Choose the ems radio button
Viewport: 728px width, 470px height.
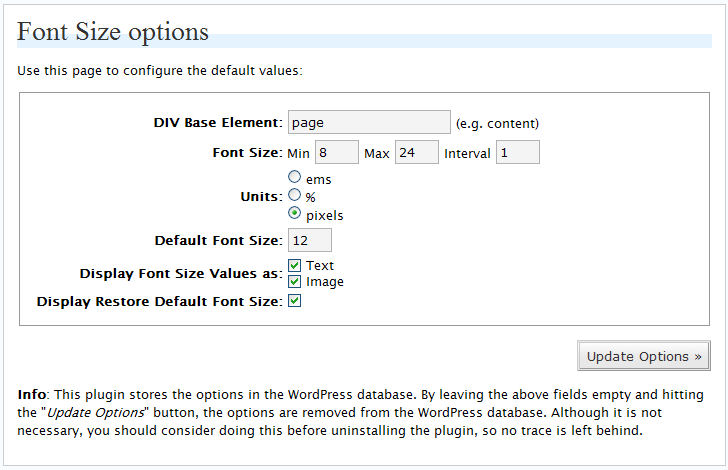(x=294, y=177)
